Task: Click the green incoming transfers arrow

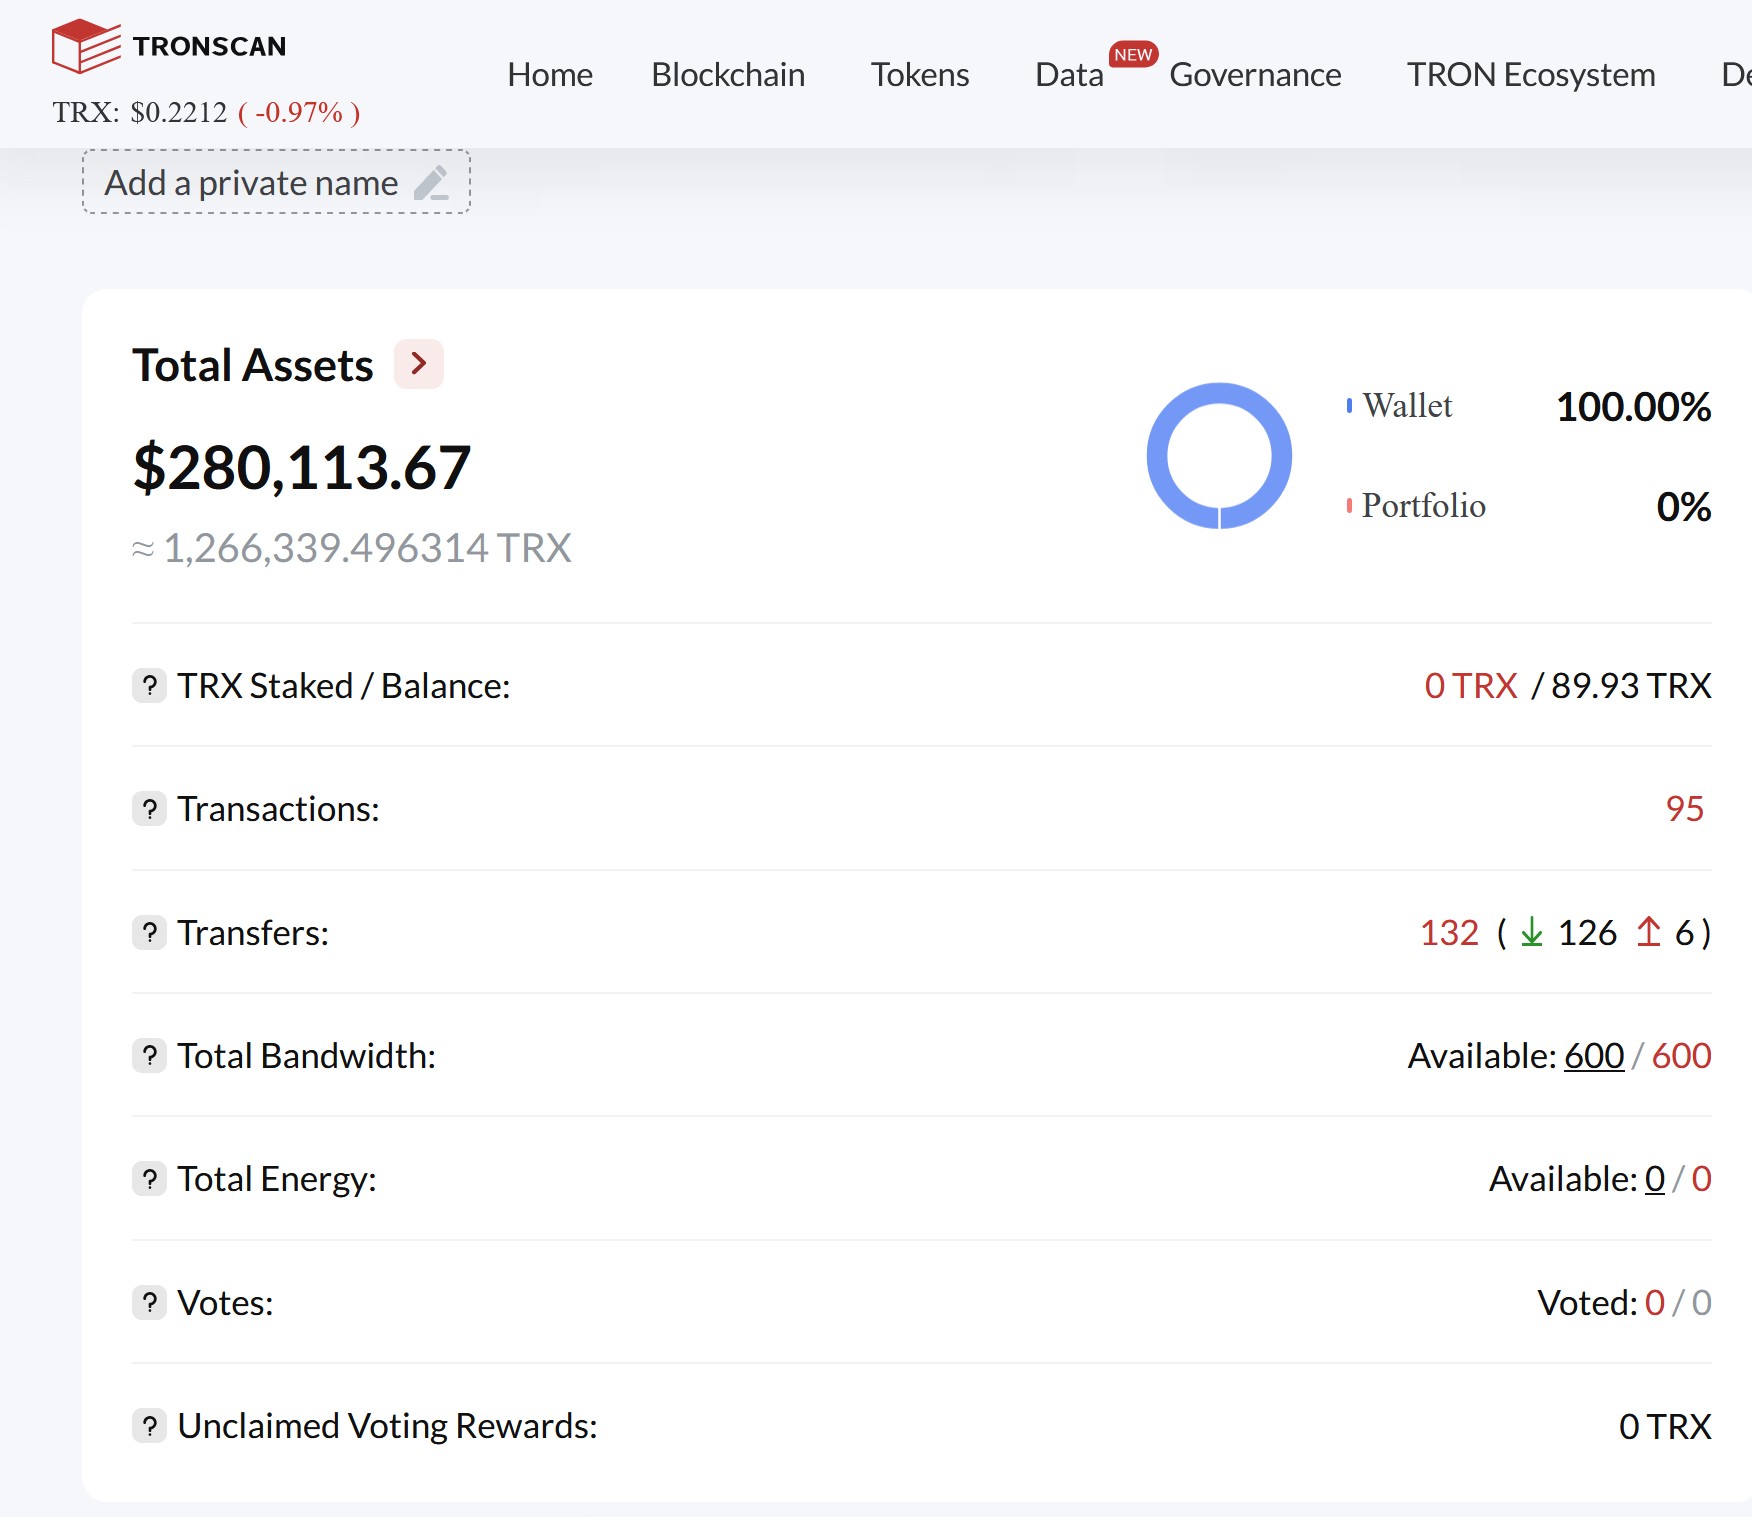Action: point(1532,933)
